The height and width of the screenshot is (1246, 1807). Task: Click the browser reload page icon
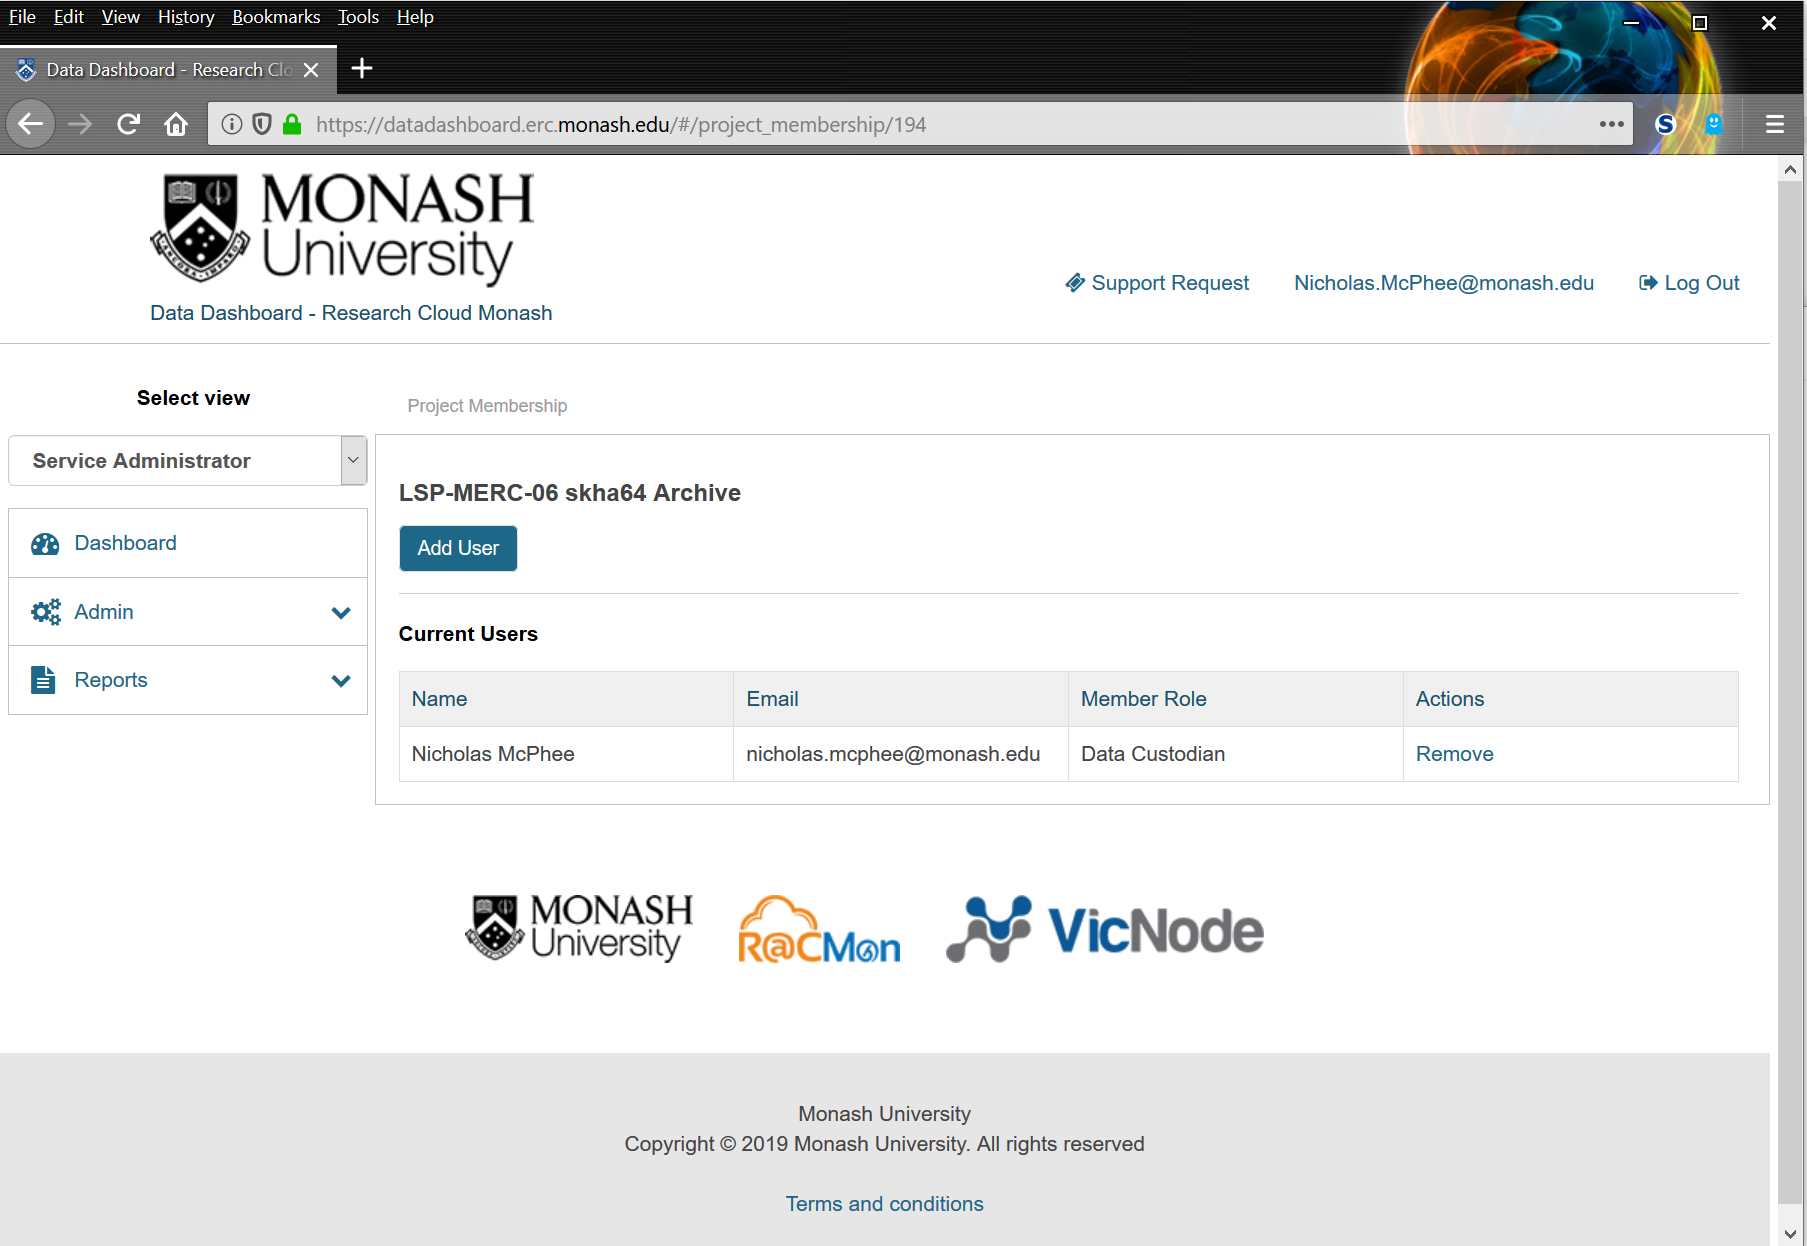click(128, 124)
